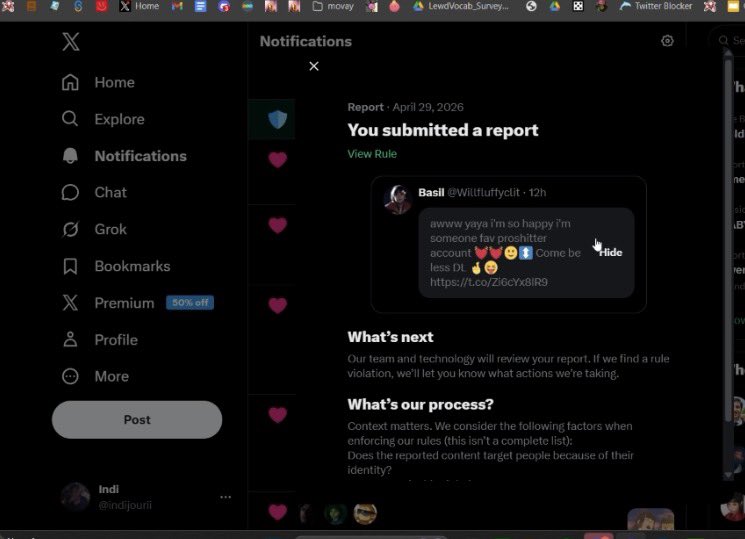
Task: Open the Indi account switcher ellipsis
Action: [226, 497]
